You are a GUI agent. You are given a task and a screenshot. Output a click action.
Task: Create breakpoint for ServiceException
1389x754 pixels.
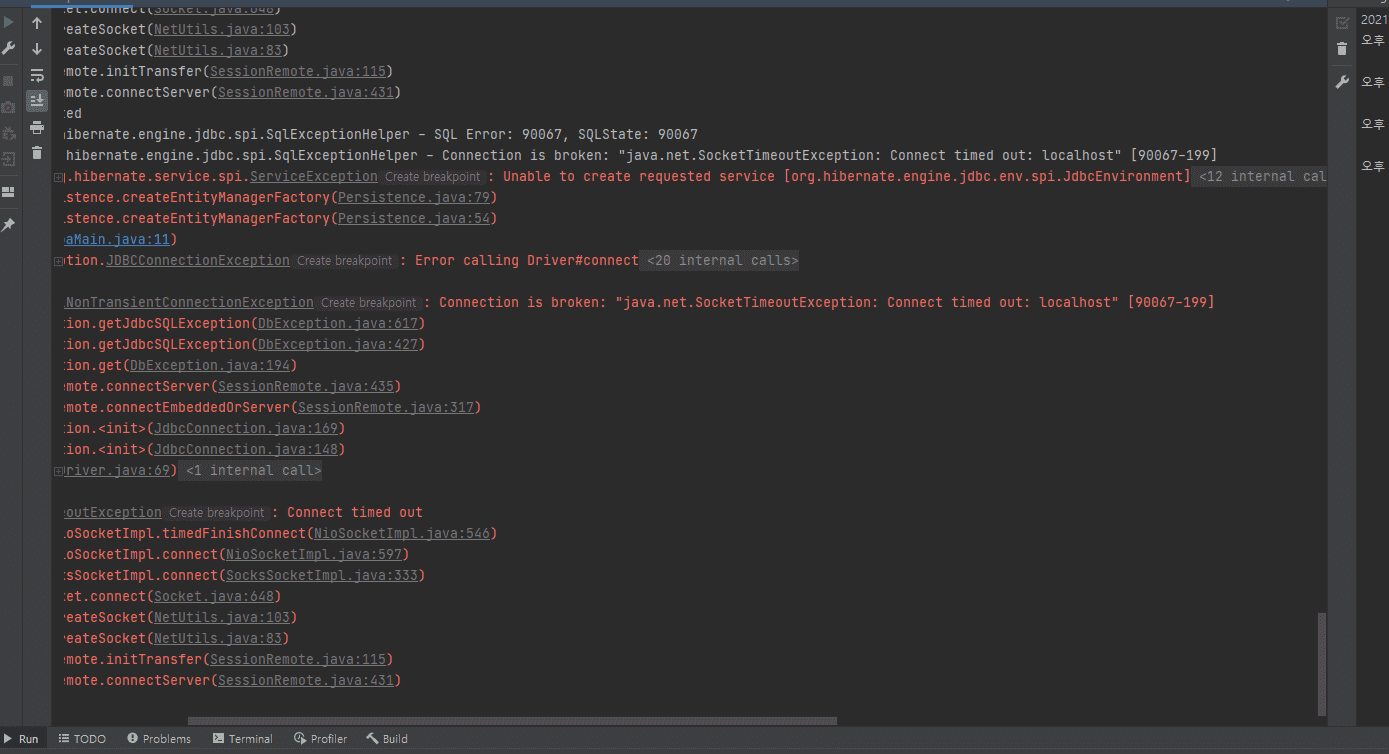[x=433, y=177]
